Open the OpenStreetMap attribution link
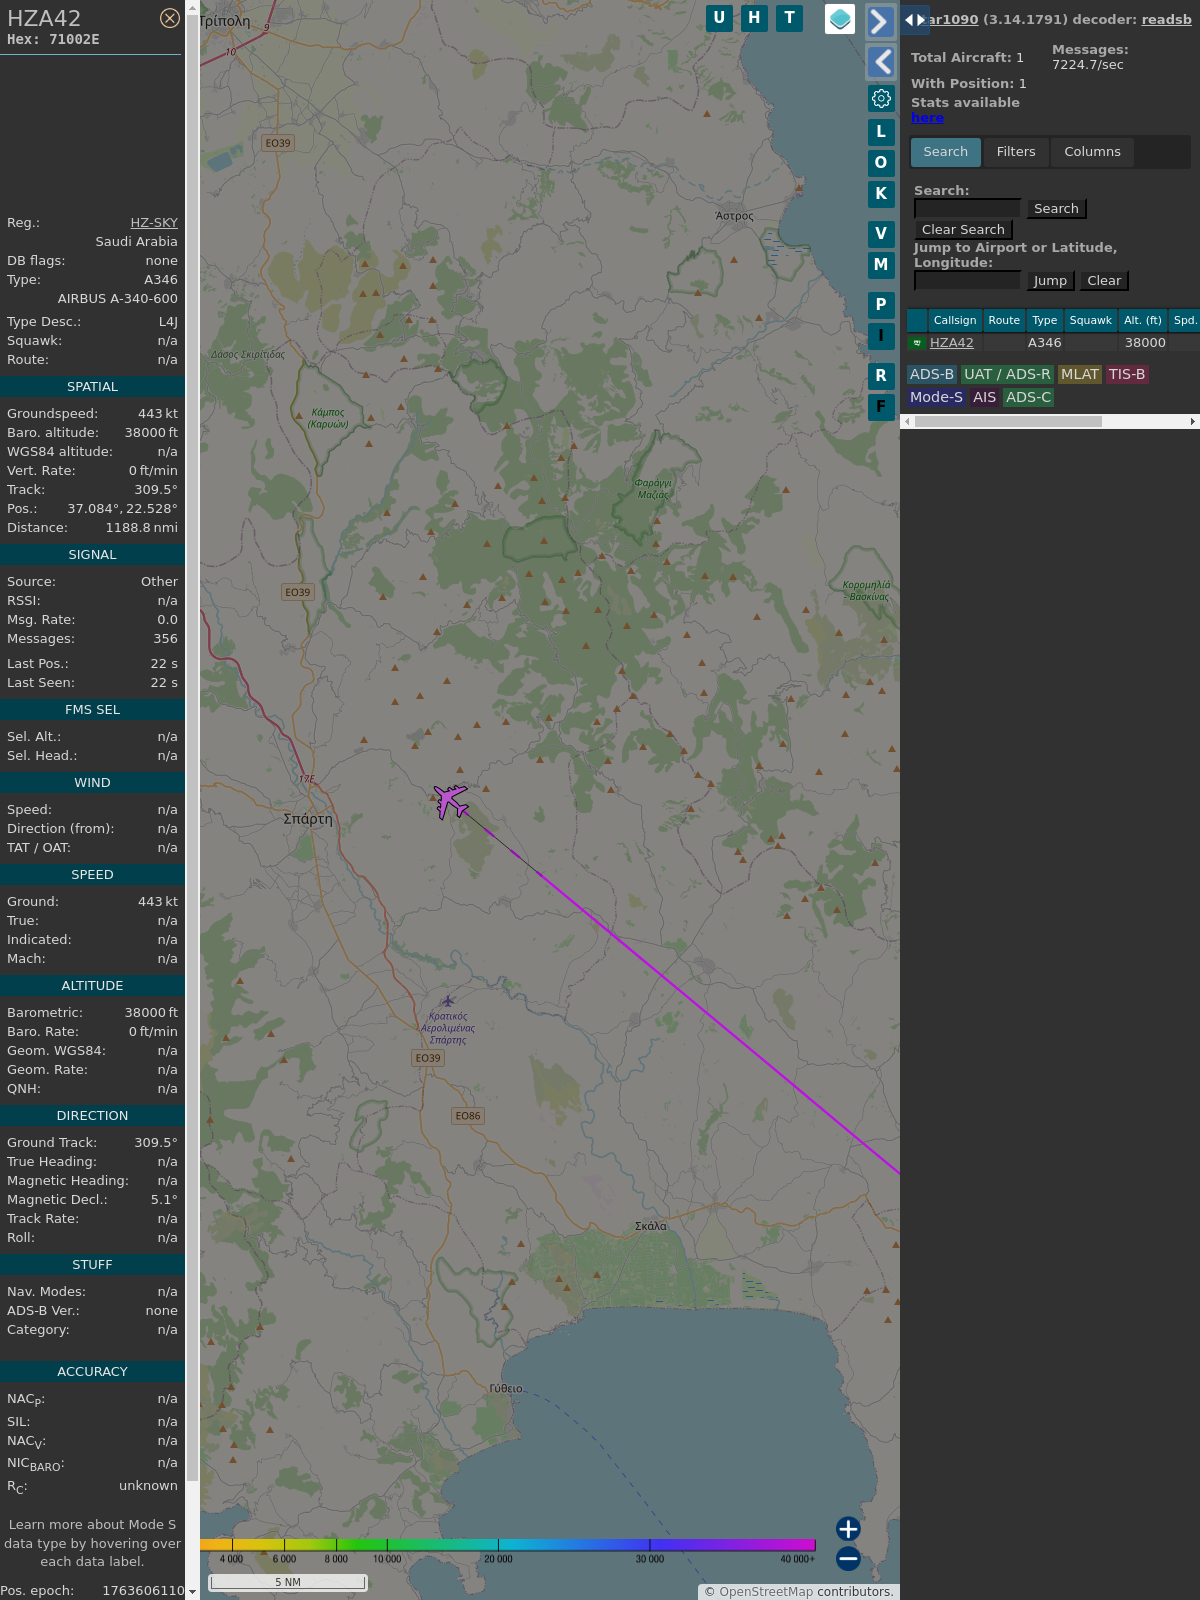1200x1600 pixels. click(x=766, y=1591)
